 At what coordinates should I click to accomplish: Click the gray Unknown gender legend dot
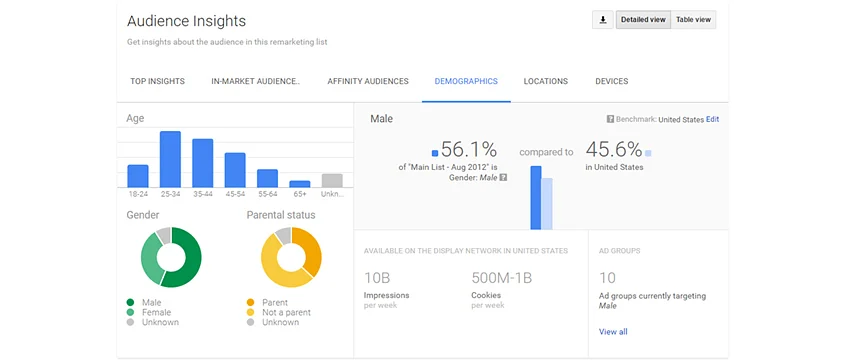coord(130,322)
